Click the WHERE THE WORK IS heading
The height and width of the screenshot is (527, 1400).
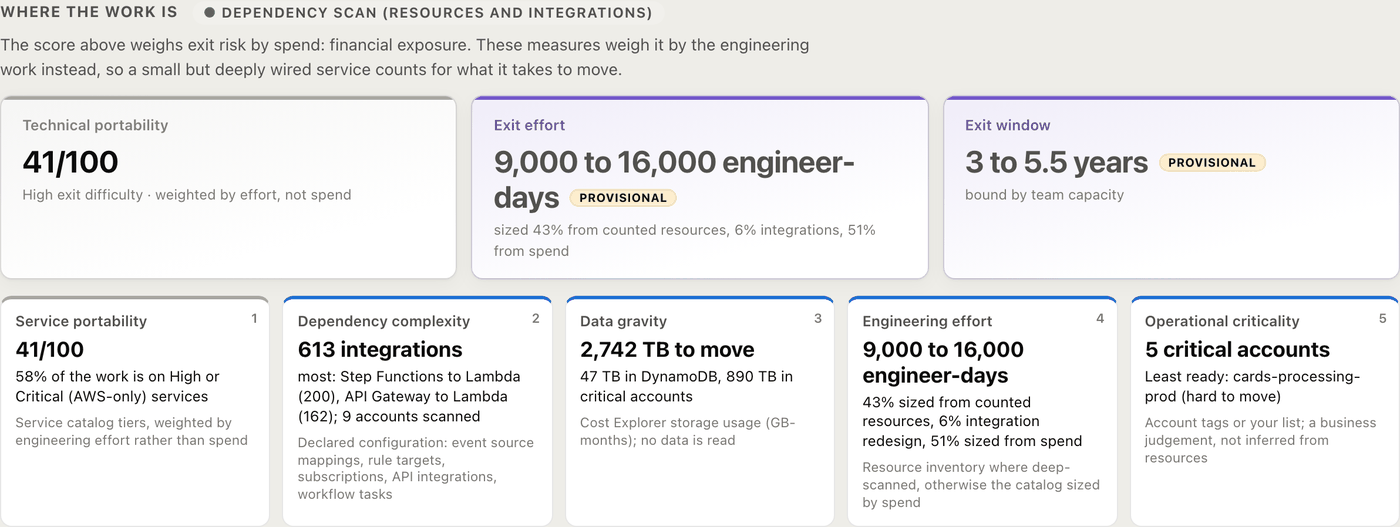click(x=89, y=12)
